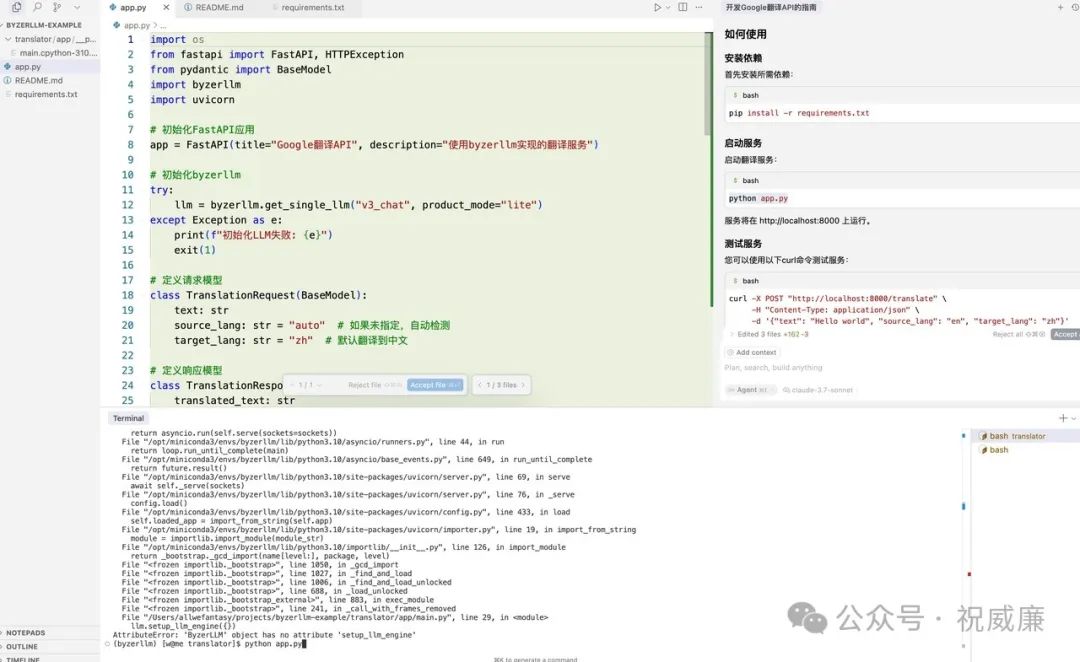Go to next file in '1 / 3 files'

point(523,385)
